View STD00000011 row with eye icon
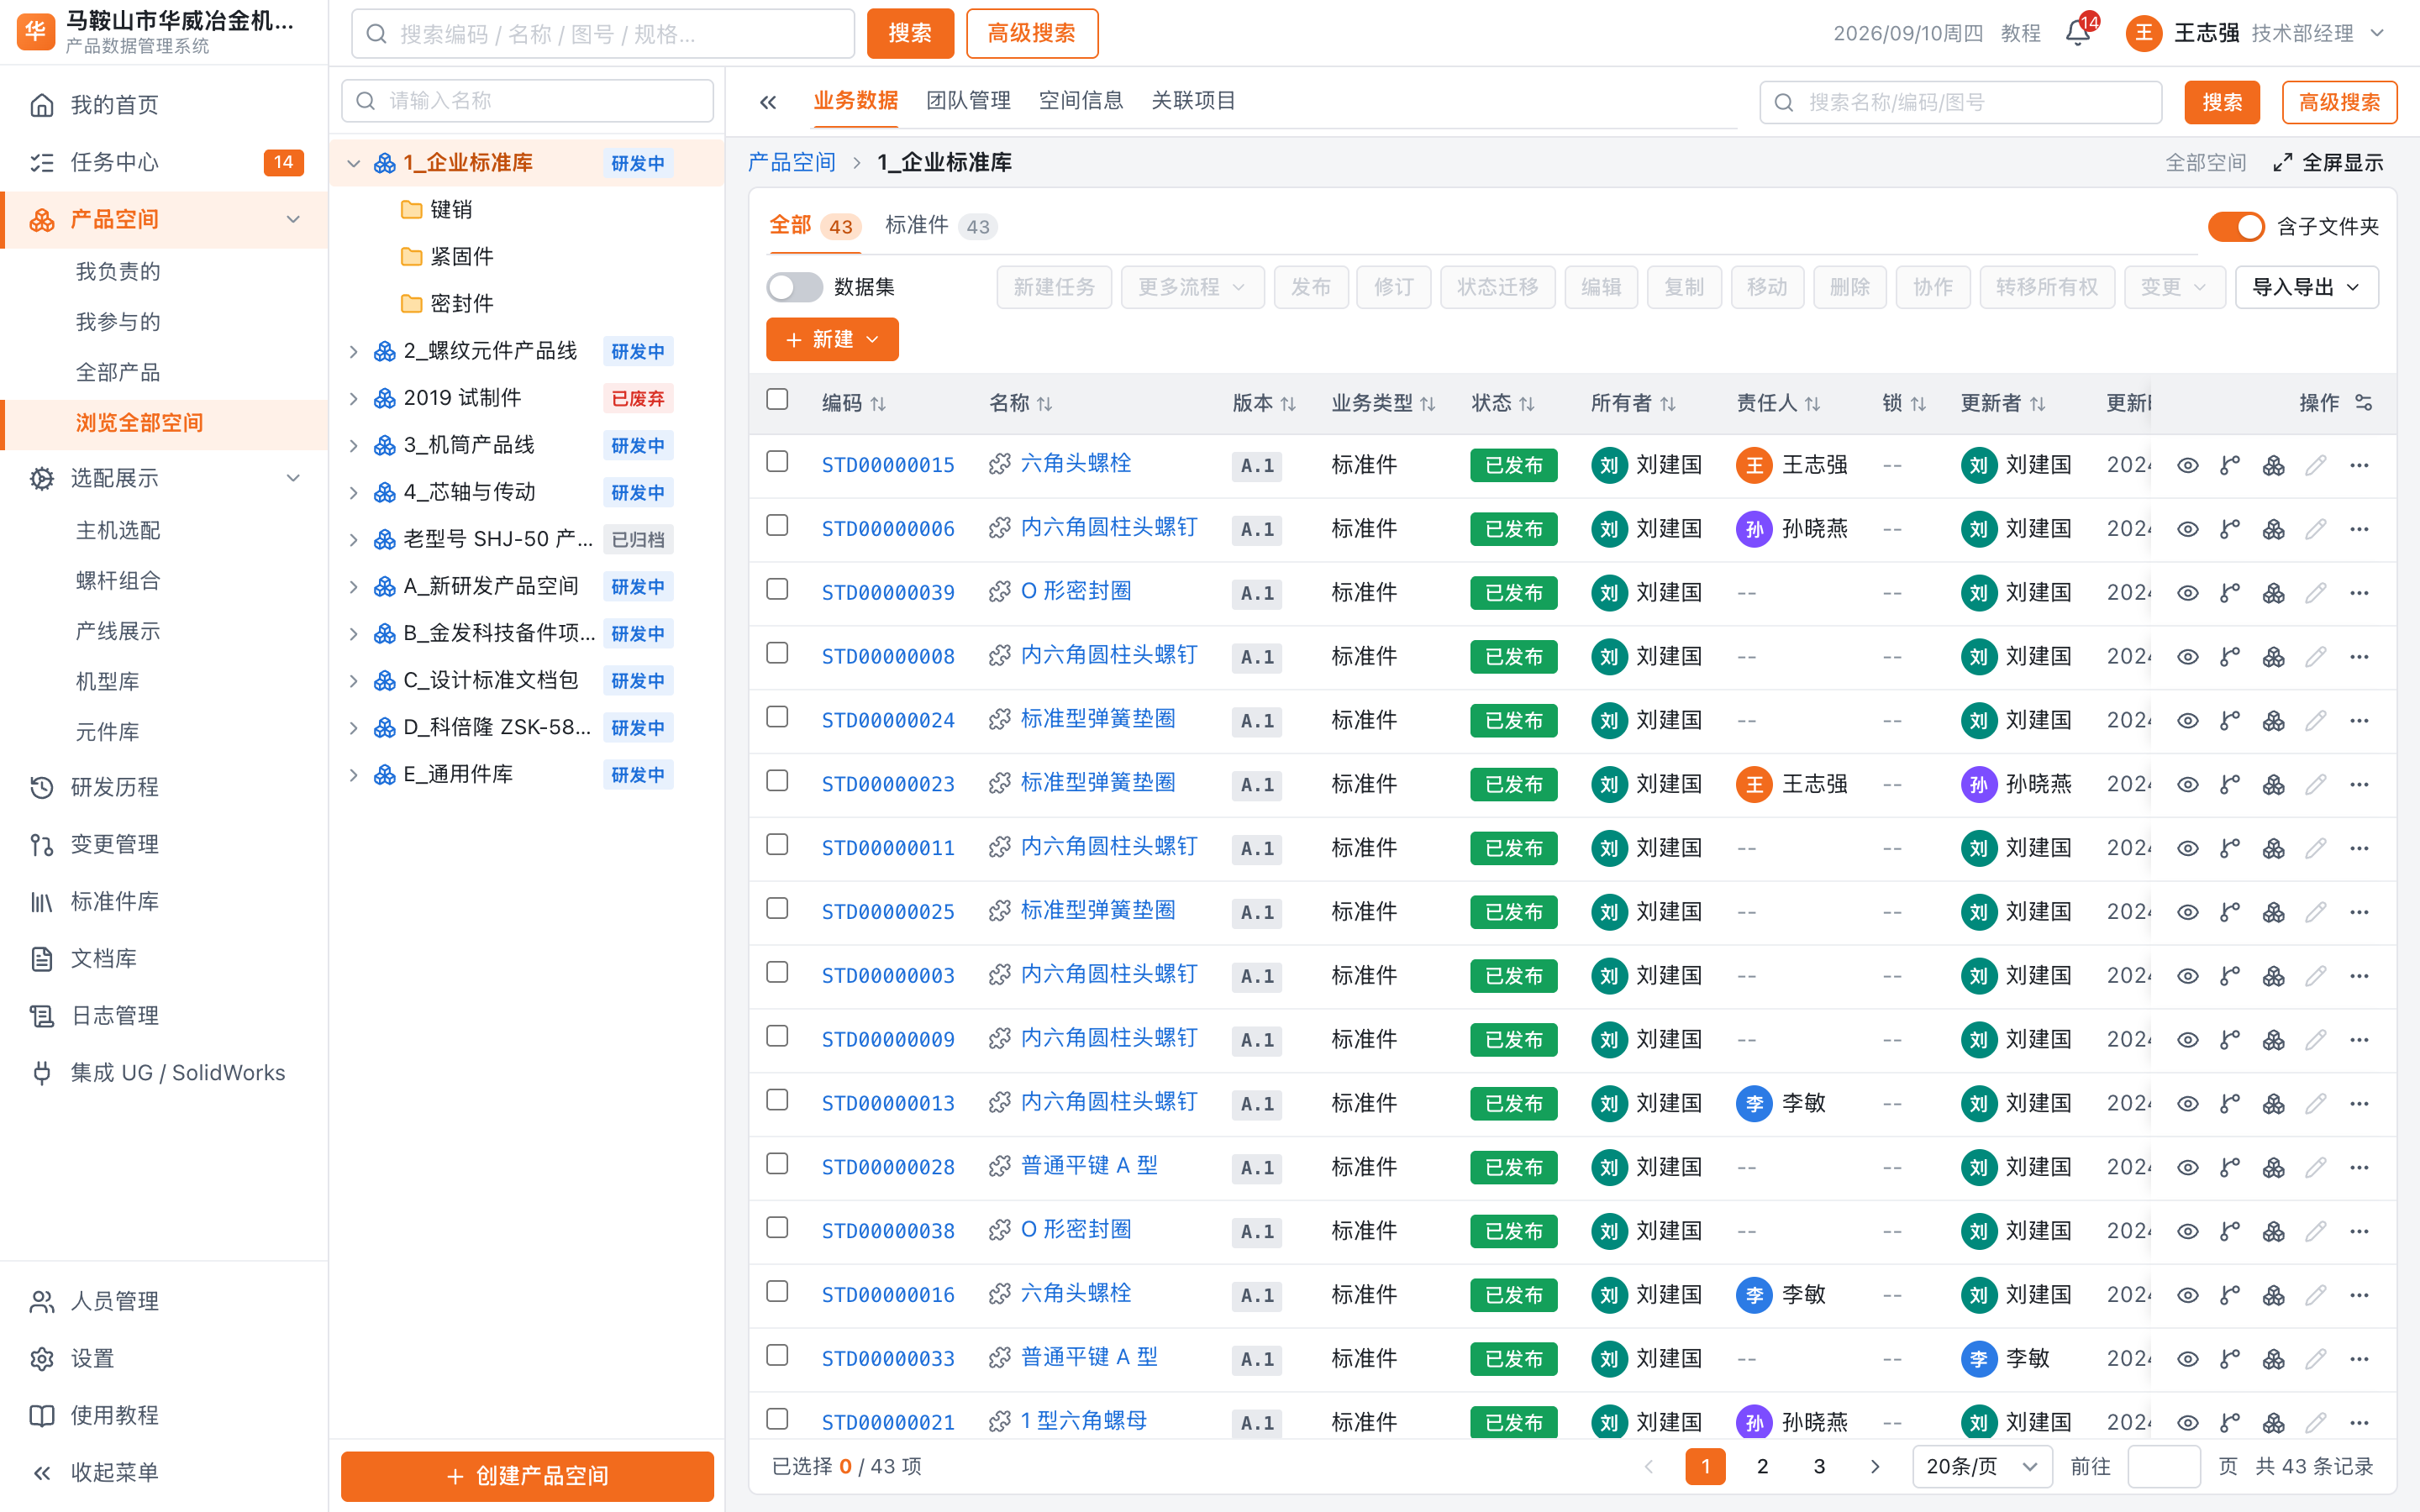The height and width of the screenshot is (1512, 2420). [2187, 848]
